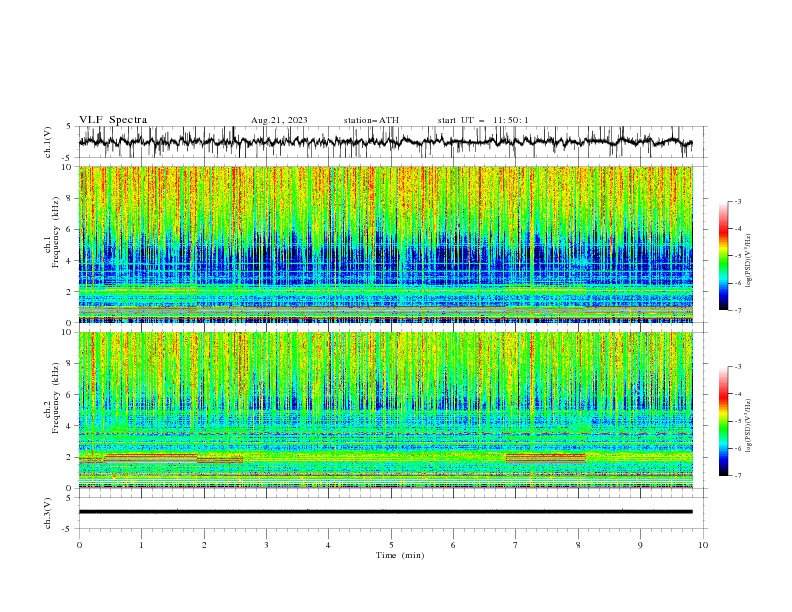This screenshot has height=612, width=792.
Task: Select the "start UT = 11:50:1" text
Action: click(483, 120)
